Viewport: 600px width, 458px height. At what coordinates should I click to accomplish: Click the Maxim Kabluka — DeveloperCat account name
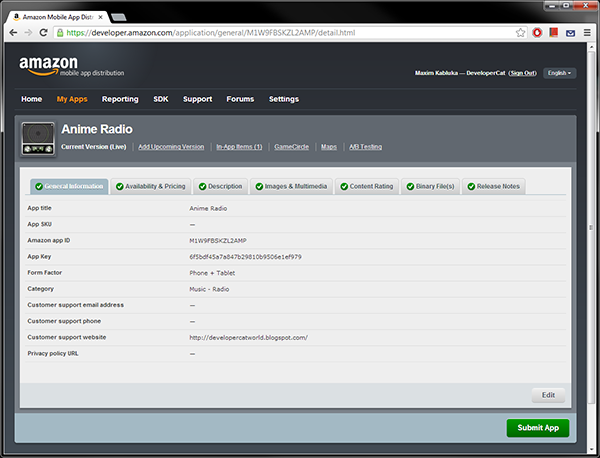coord(460,73)
